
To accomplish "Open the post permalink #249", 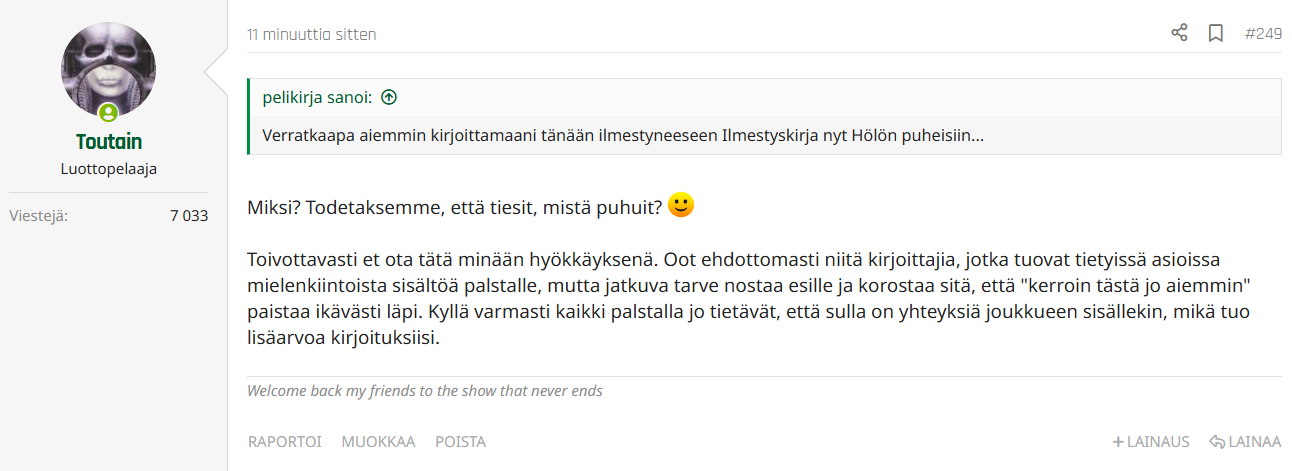I will (1263, 34).
